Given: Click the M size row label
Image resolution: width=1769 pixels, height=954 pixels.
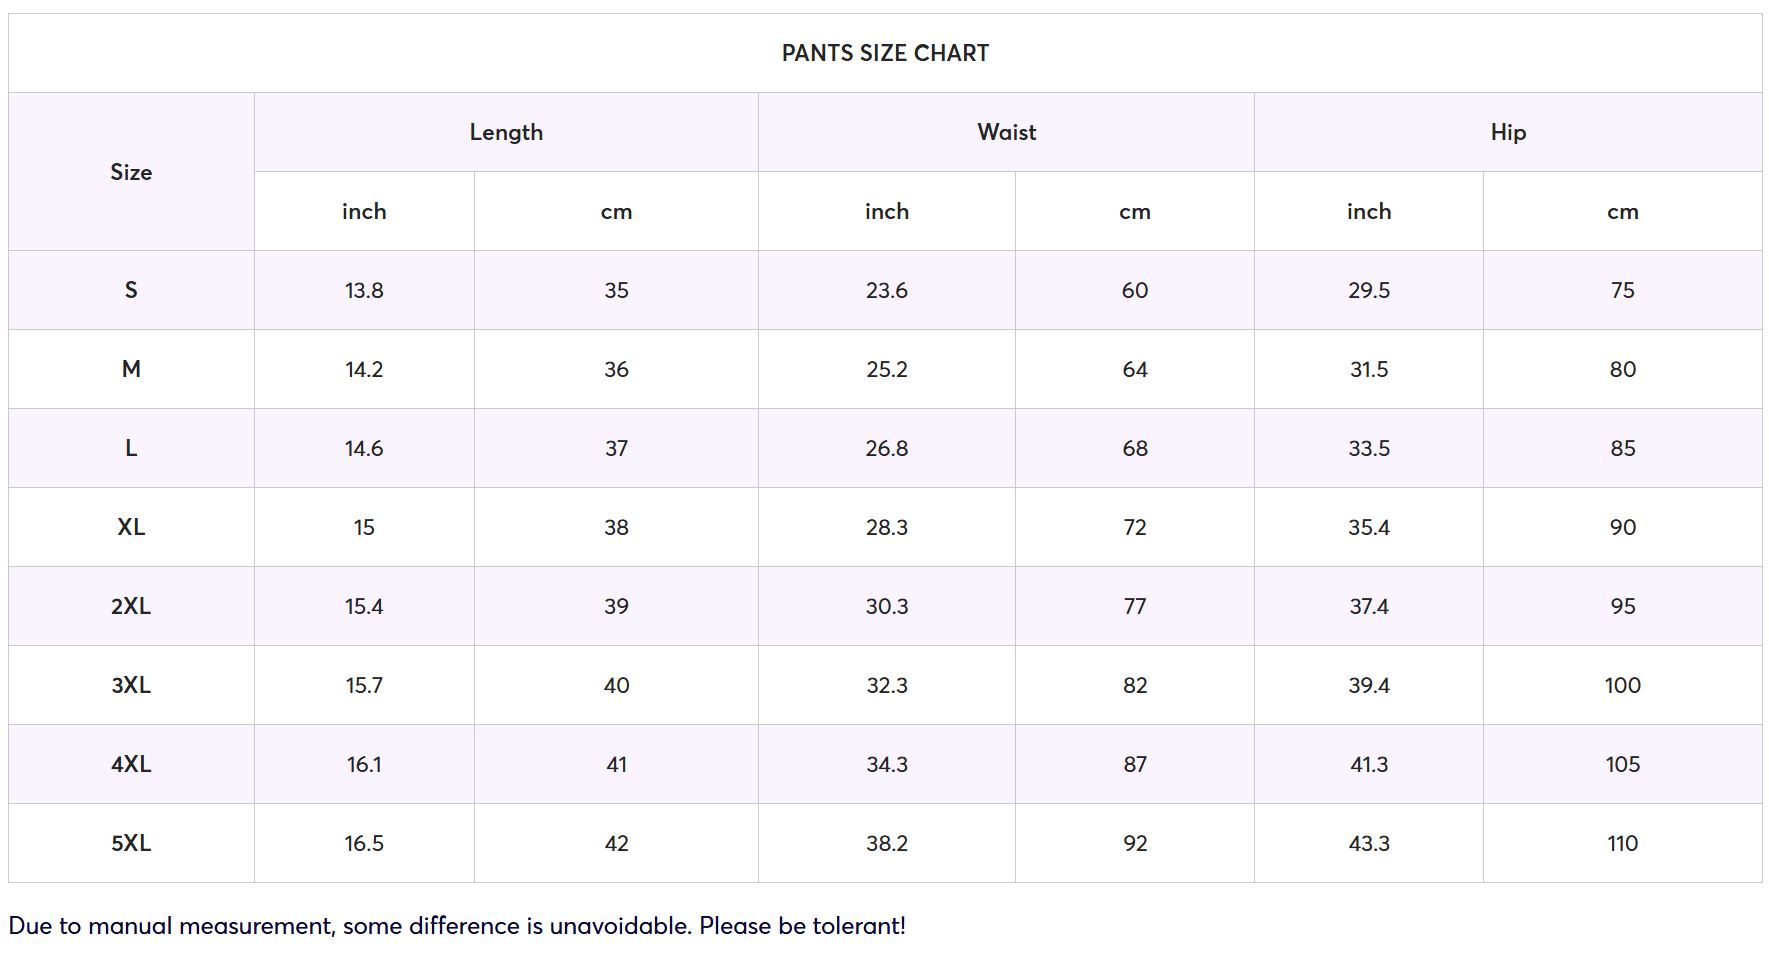Looking at the screenshot, I should 131,369.
